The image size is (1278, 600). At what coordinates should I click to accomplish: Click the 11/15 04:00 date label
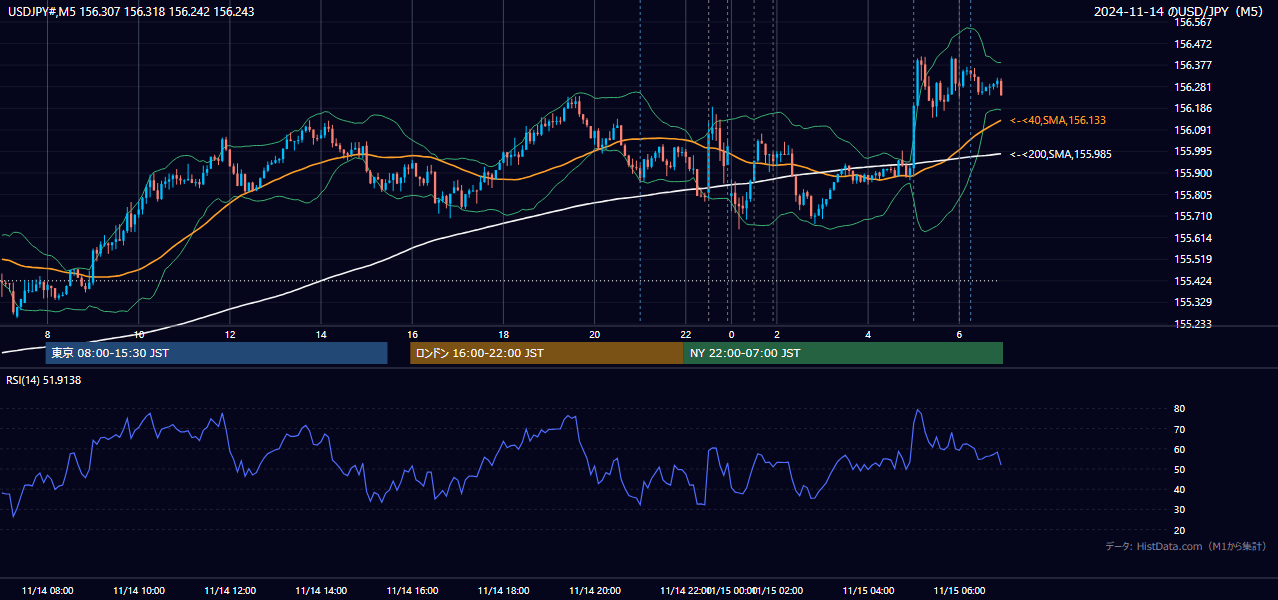coord(868,590)
